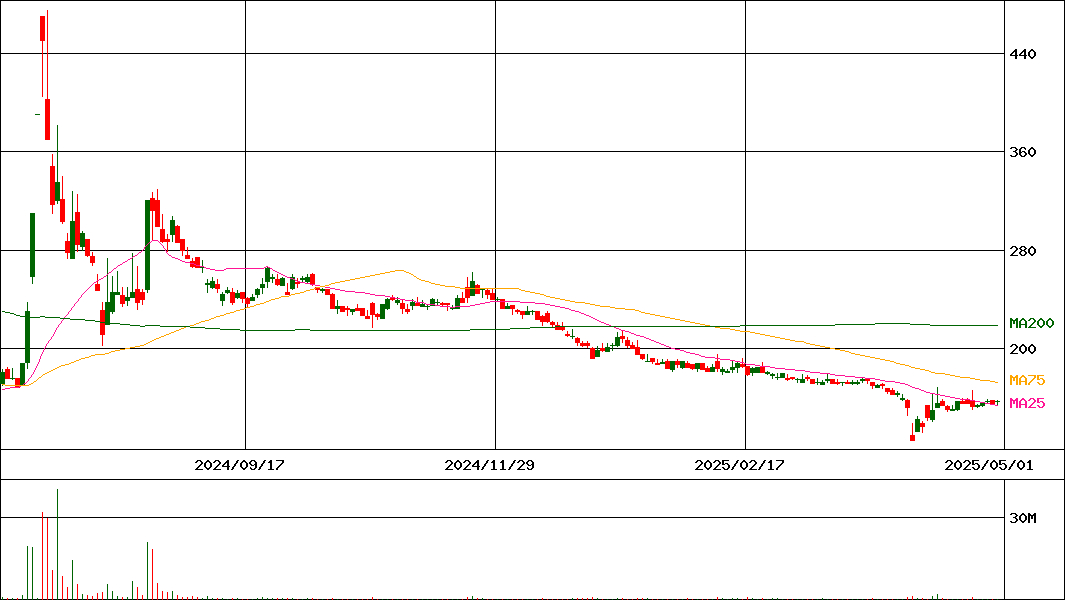Click the 30M volume axis label

tap(1023, 518)
